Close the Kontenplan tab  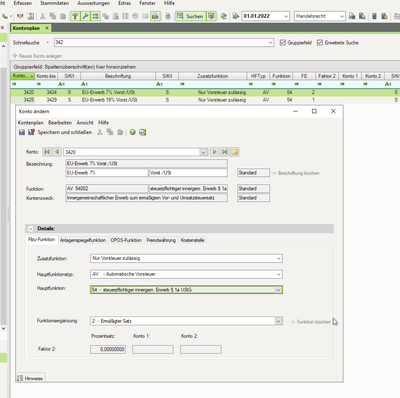coord(47,28)
